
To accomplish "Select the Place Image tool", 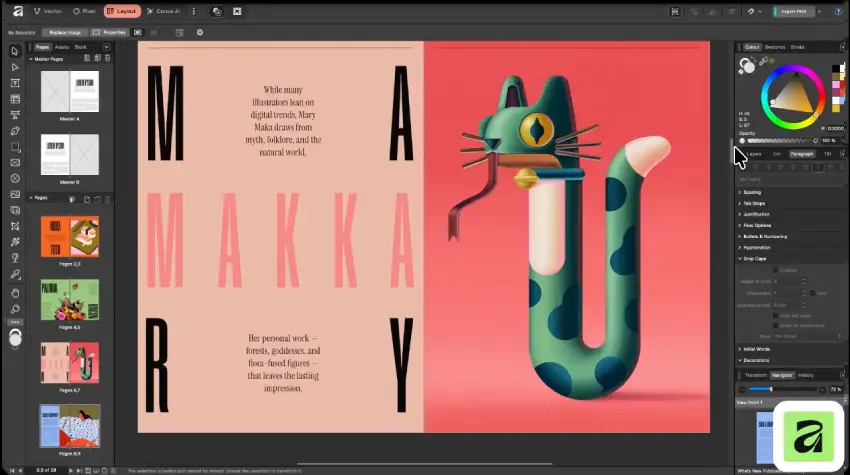I will coord(15,195).
